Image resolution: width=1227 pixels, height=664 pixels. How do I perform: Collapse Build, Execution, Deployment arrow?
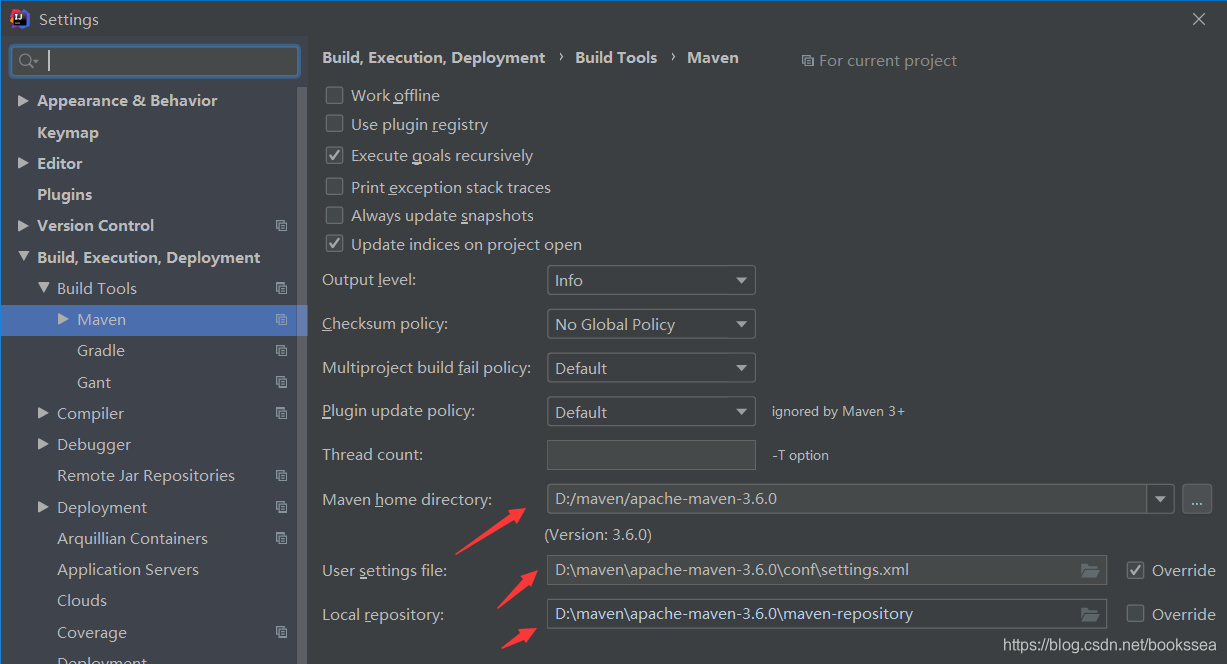(x=23, y=257)
